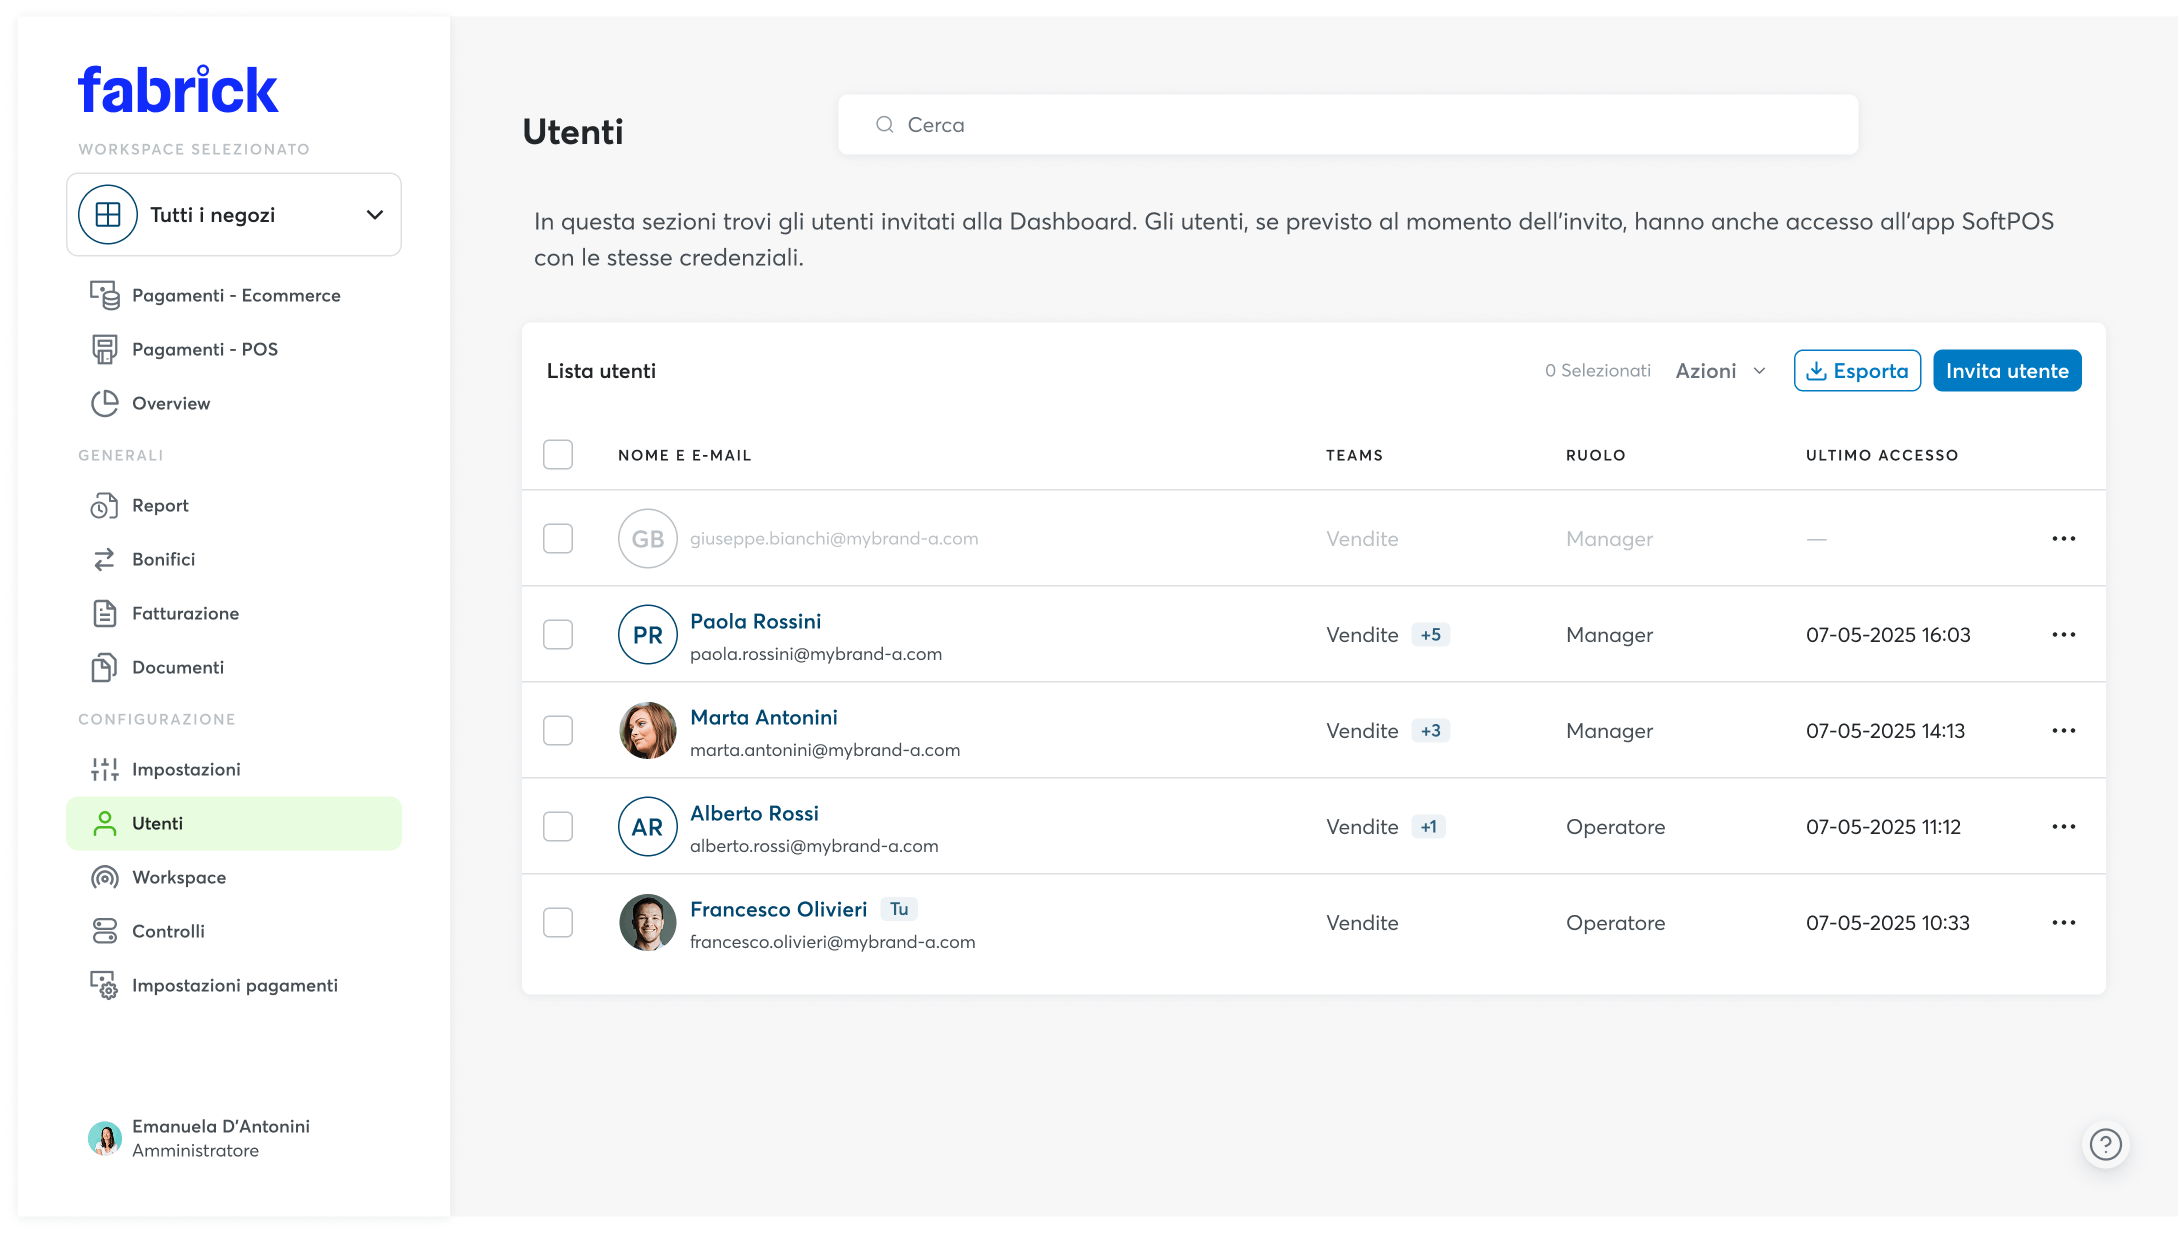Open Francesco Olivieri's user profile link
Screen dimensions: 2178x1236
coord(779,909)
